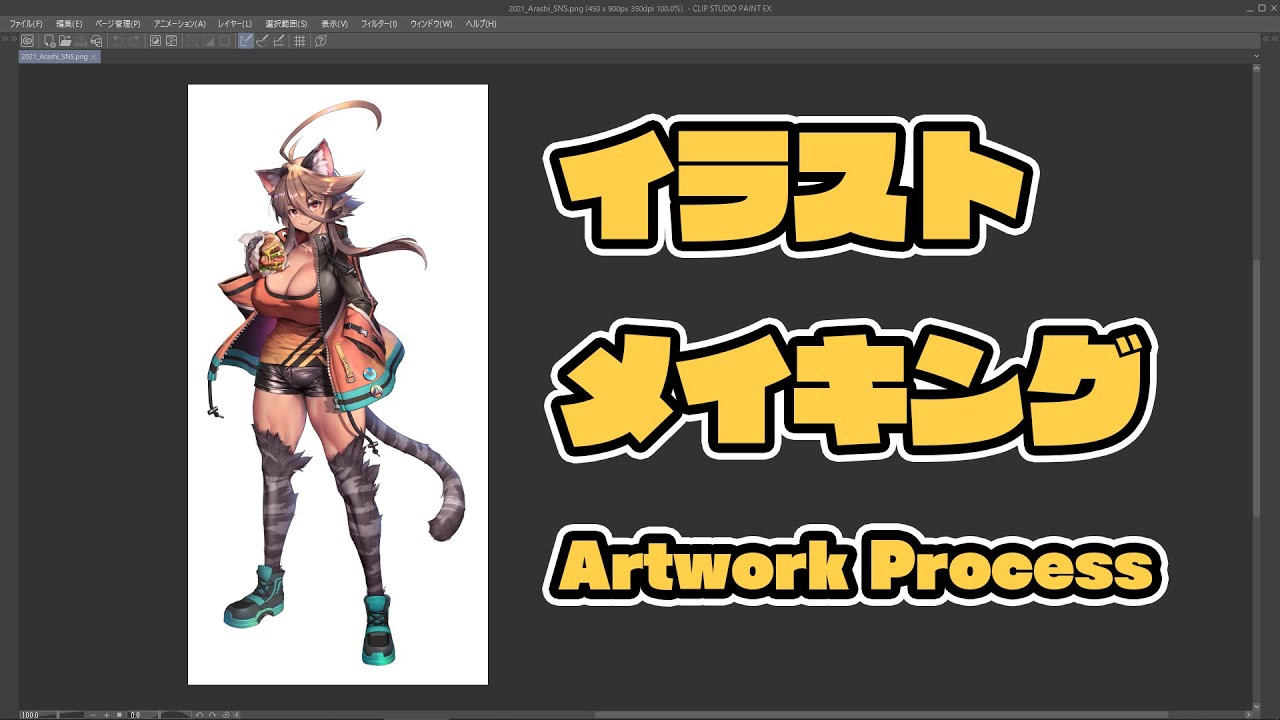Click the rotate canvas right icon
1280x720 pixels.
(x=212, y=715)
